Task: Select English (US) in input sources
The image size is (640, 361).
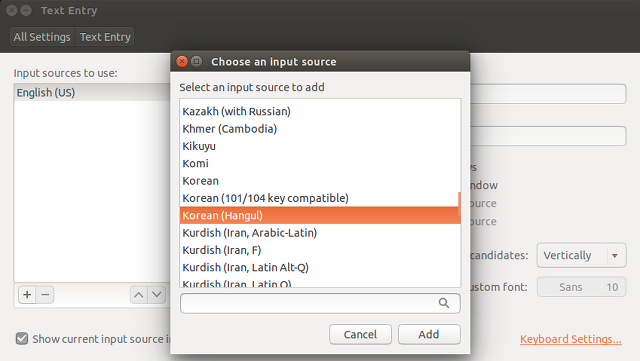Action: pos(92,93)
